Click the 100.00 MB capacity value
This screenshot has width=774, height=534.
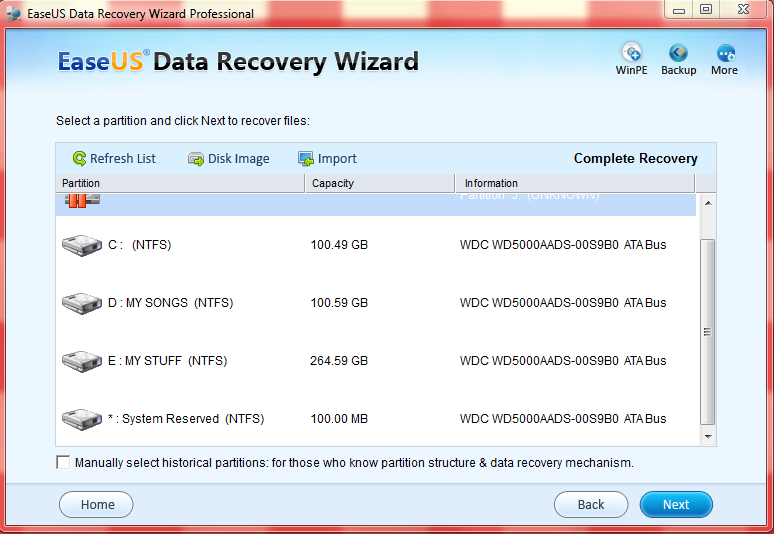pos(339,419)
